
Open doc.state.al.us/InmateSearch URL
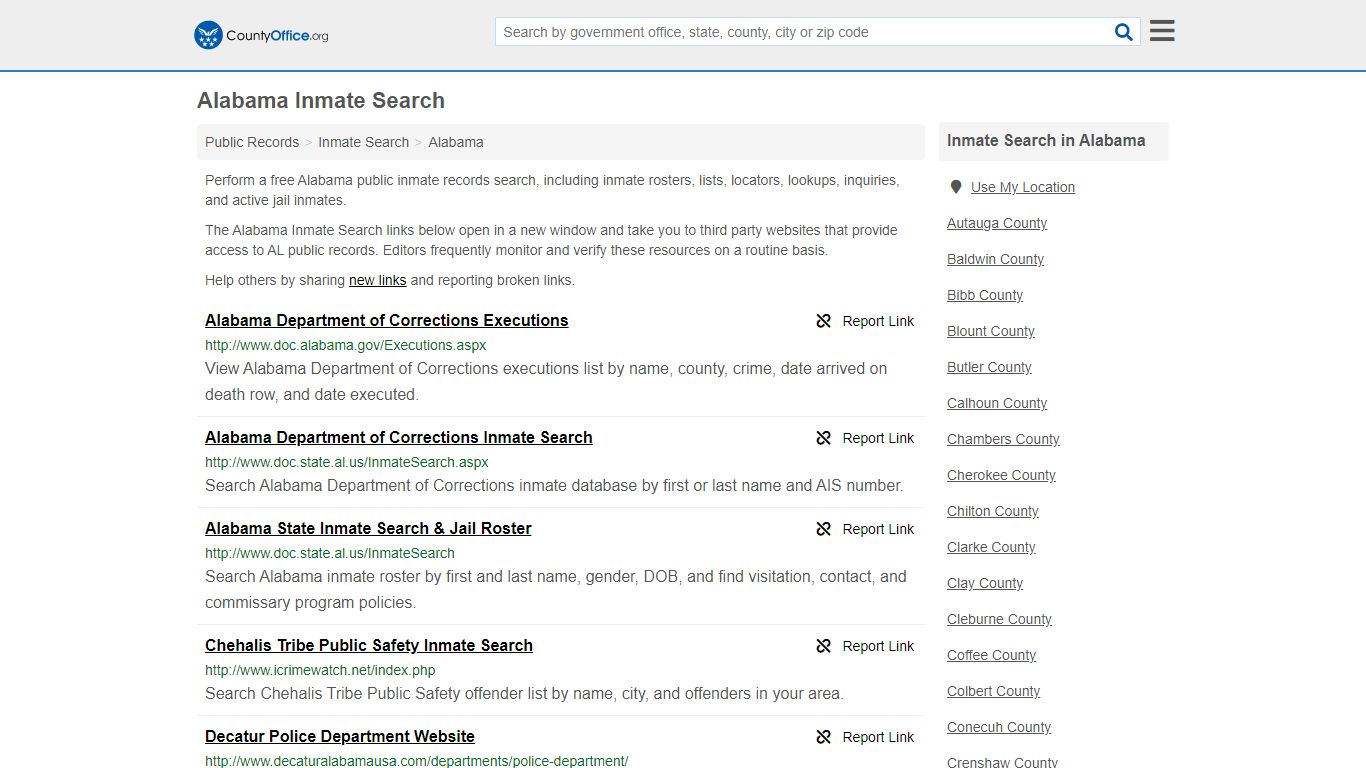click(330, 553)
